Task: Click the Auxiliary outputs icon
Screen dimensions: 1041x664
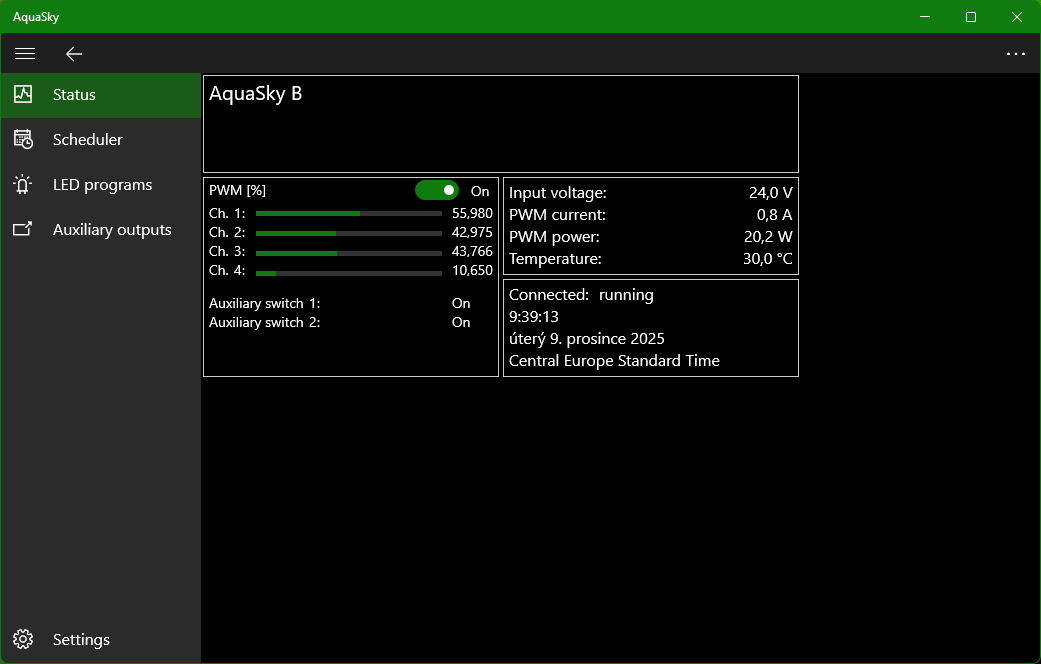Action: [23, 229]
